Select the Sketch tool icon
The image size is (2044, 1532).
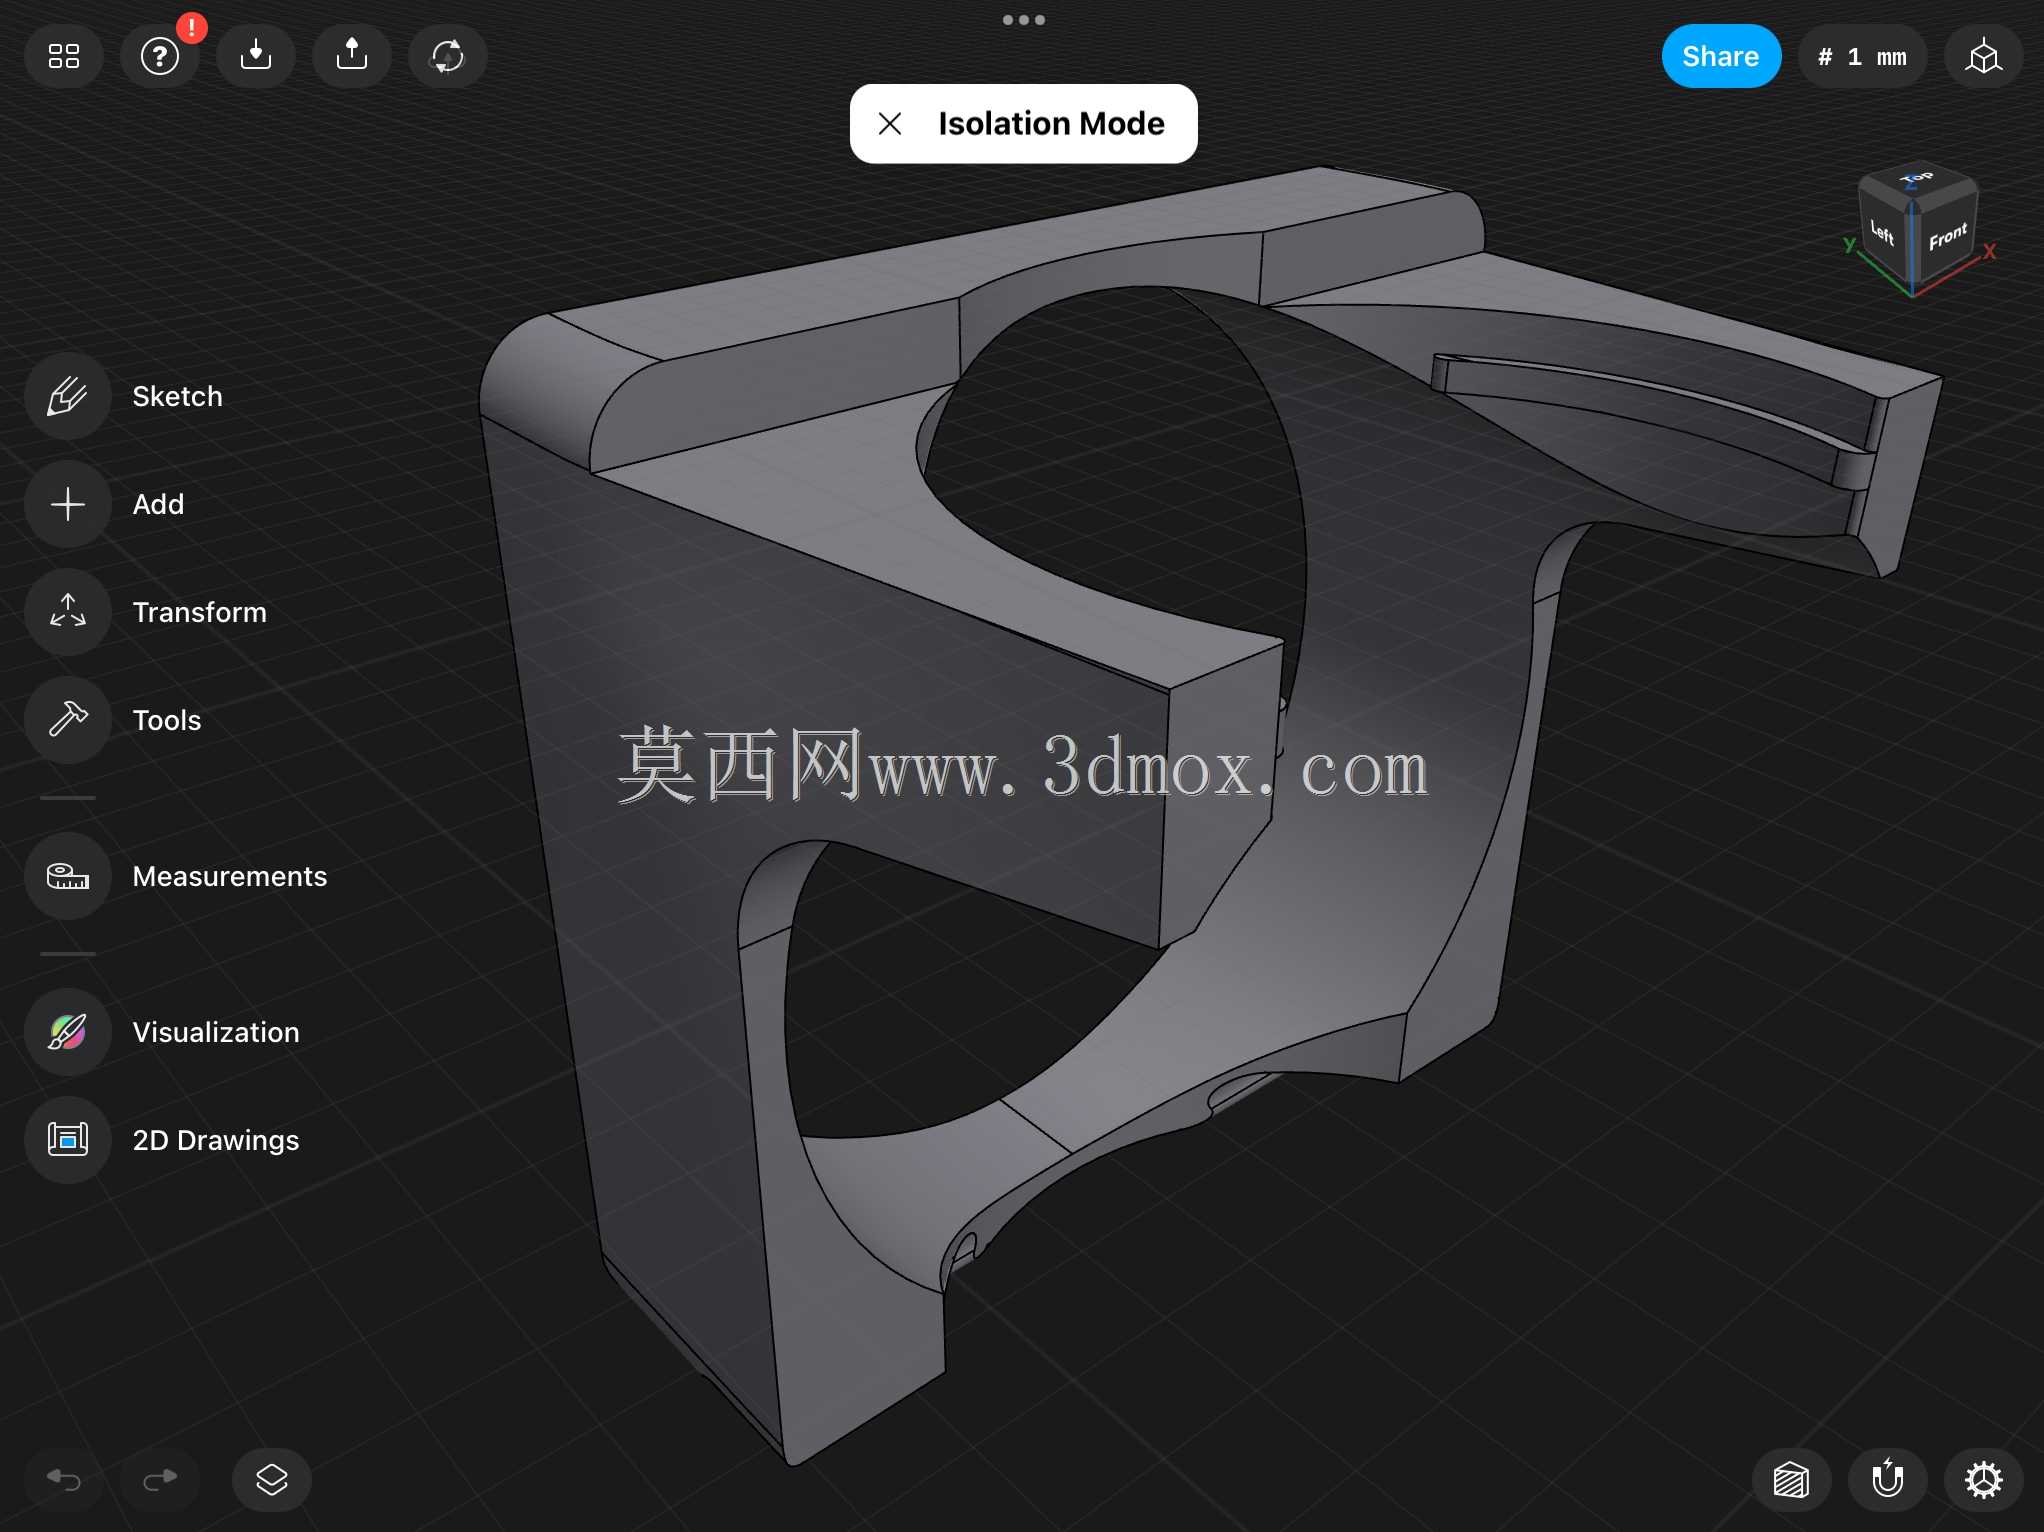tap(68, 396)
